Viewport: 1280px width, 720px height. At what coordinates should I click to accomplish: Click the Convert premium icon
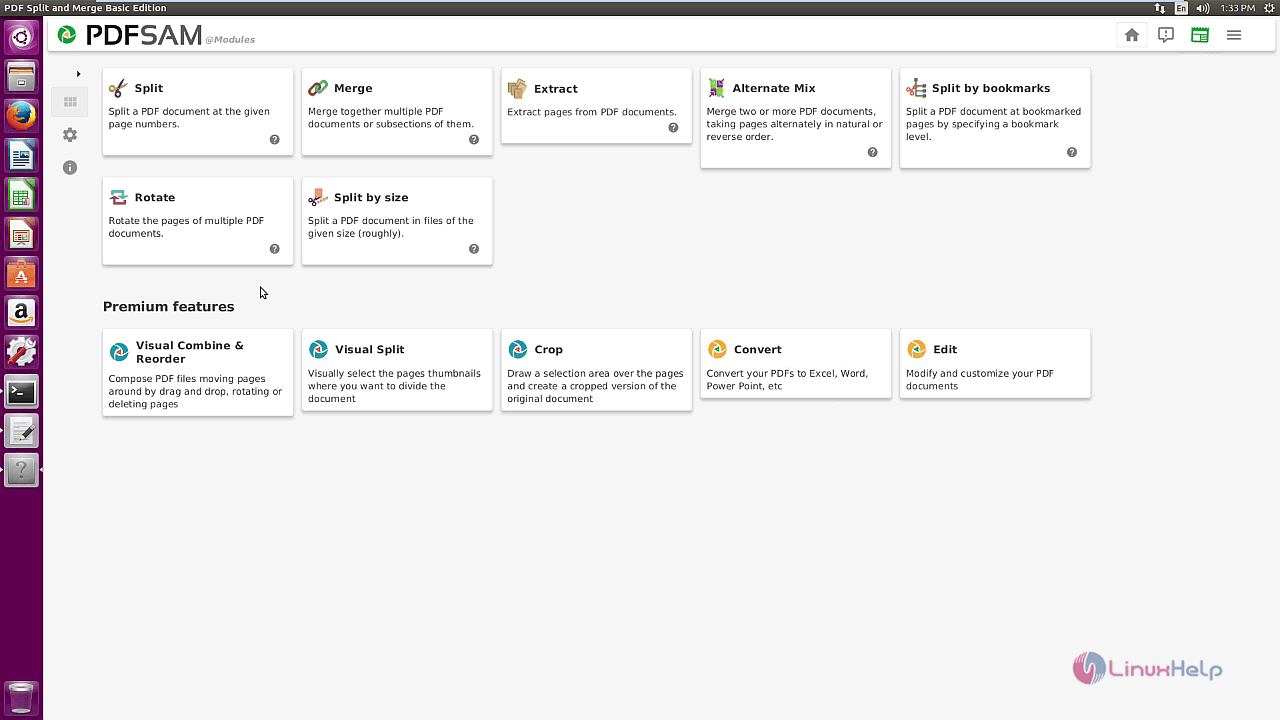717,349
